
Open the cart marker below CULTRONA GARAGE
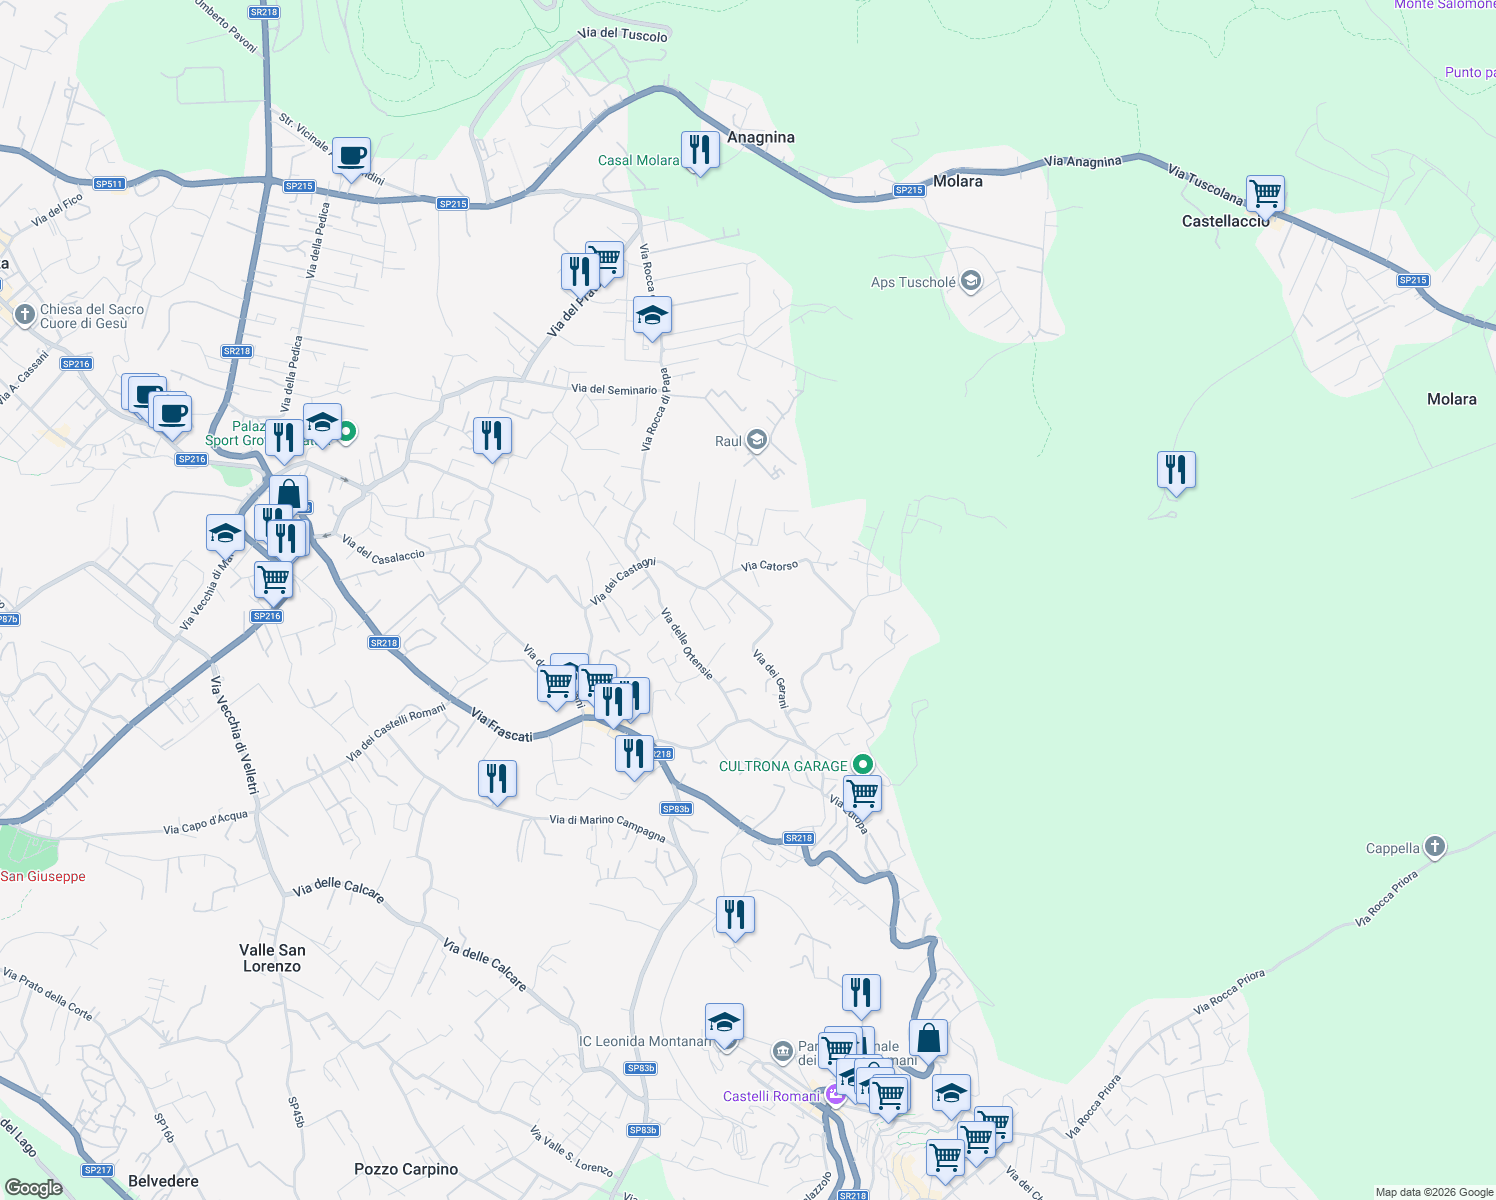861,795
